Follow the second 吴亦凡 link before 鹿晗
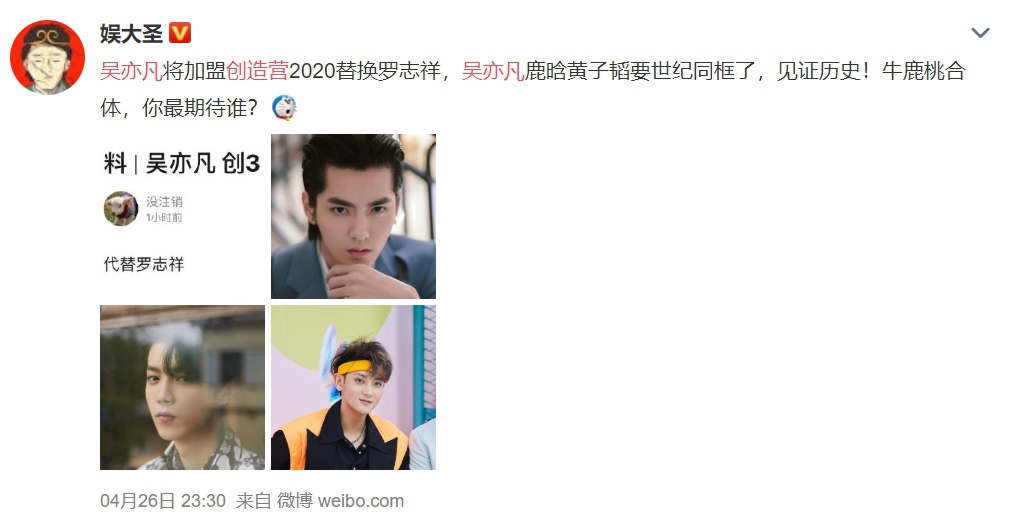 click(x=493, y=71)
